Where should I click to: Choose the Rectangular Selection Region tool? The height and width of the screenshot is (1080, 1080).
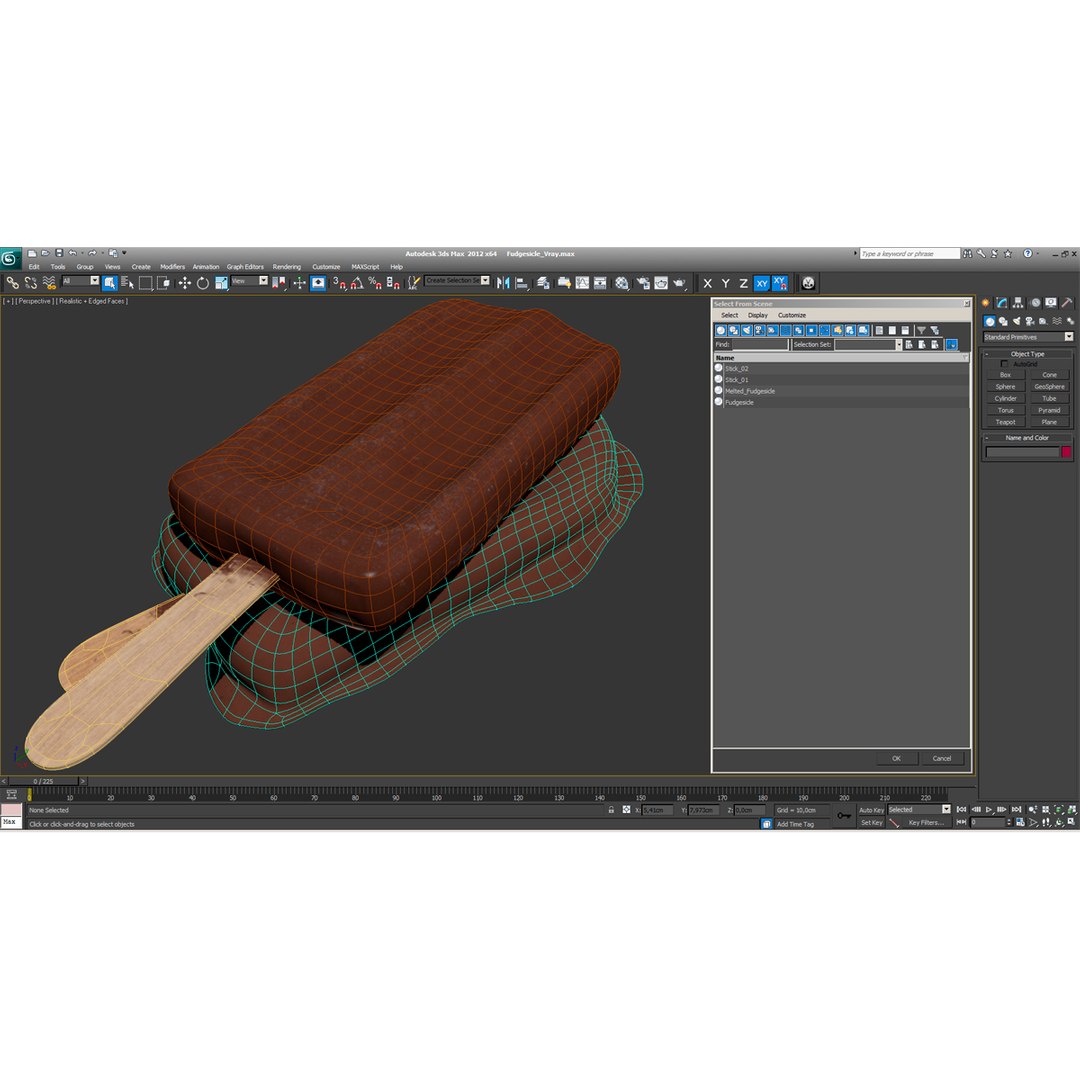tap(145, 282)
